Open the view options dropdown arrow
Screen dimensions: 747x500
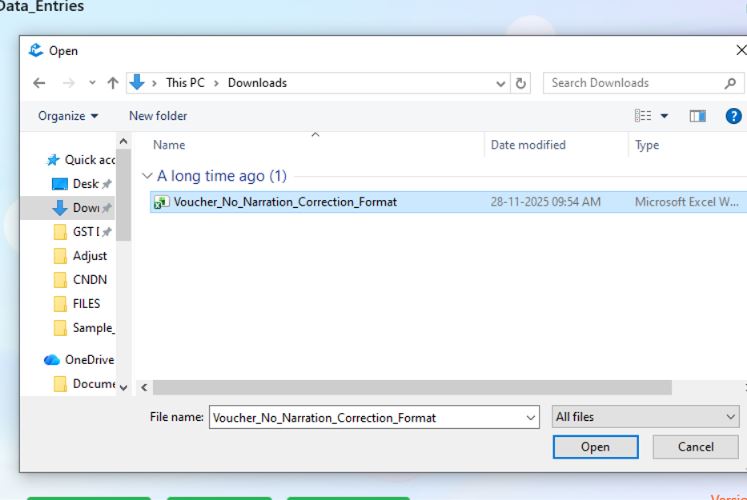[x=664, y=116]
